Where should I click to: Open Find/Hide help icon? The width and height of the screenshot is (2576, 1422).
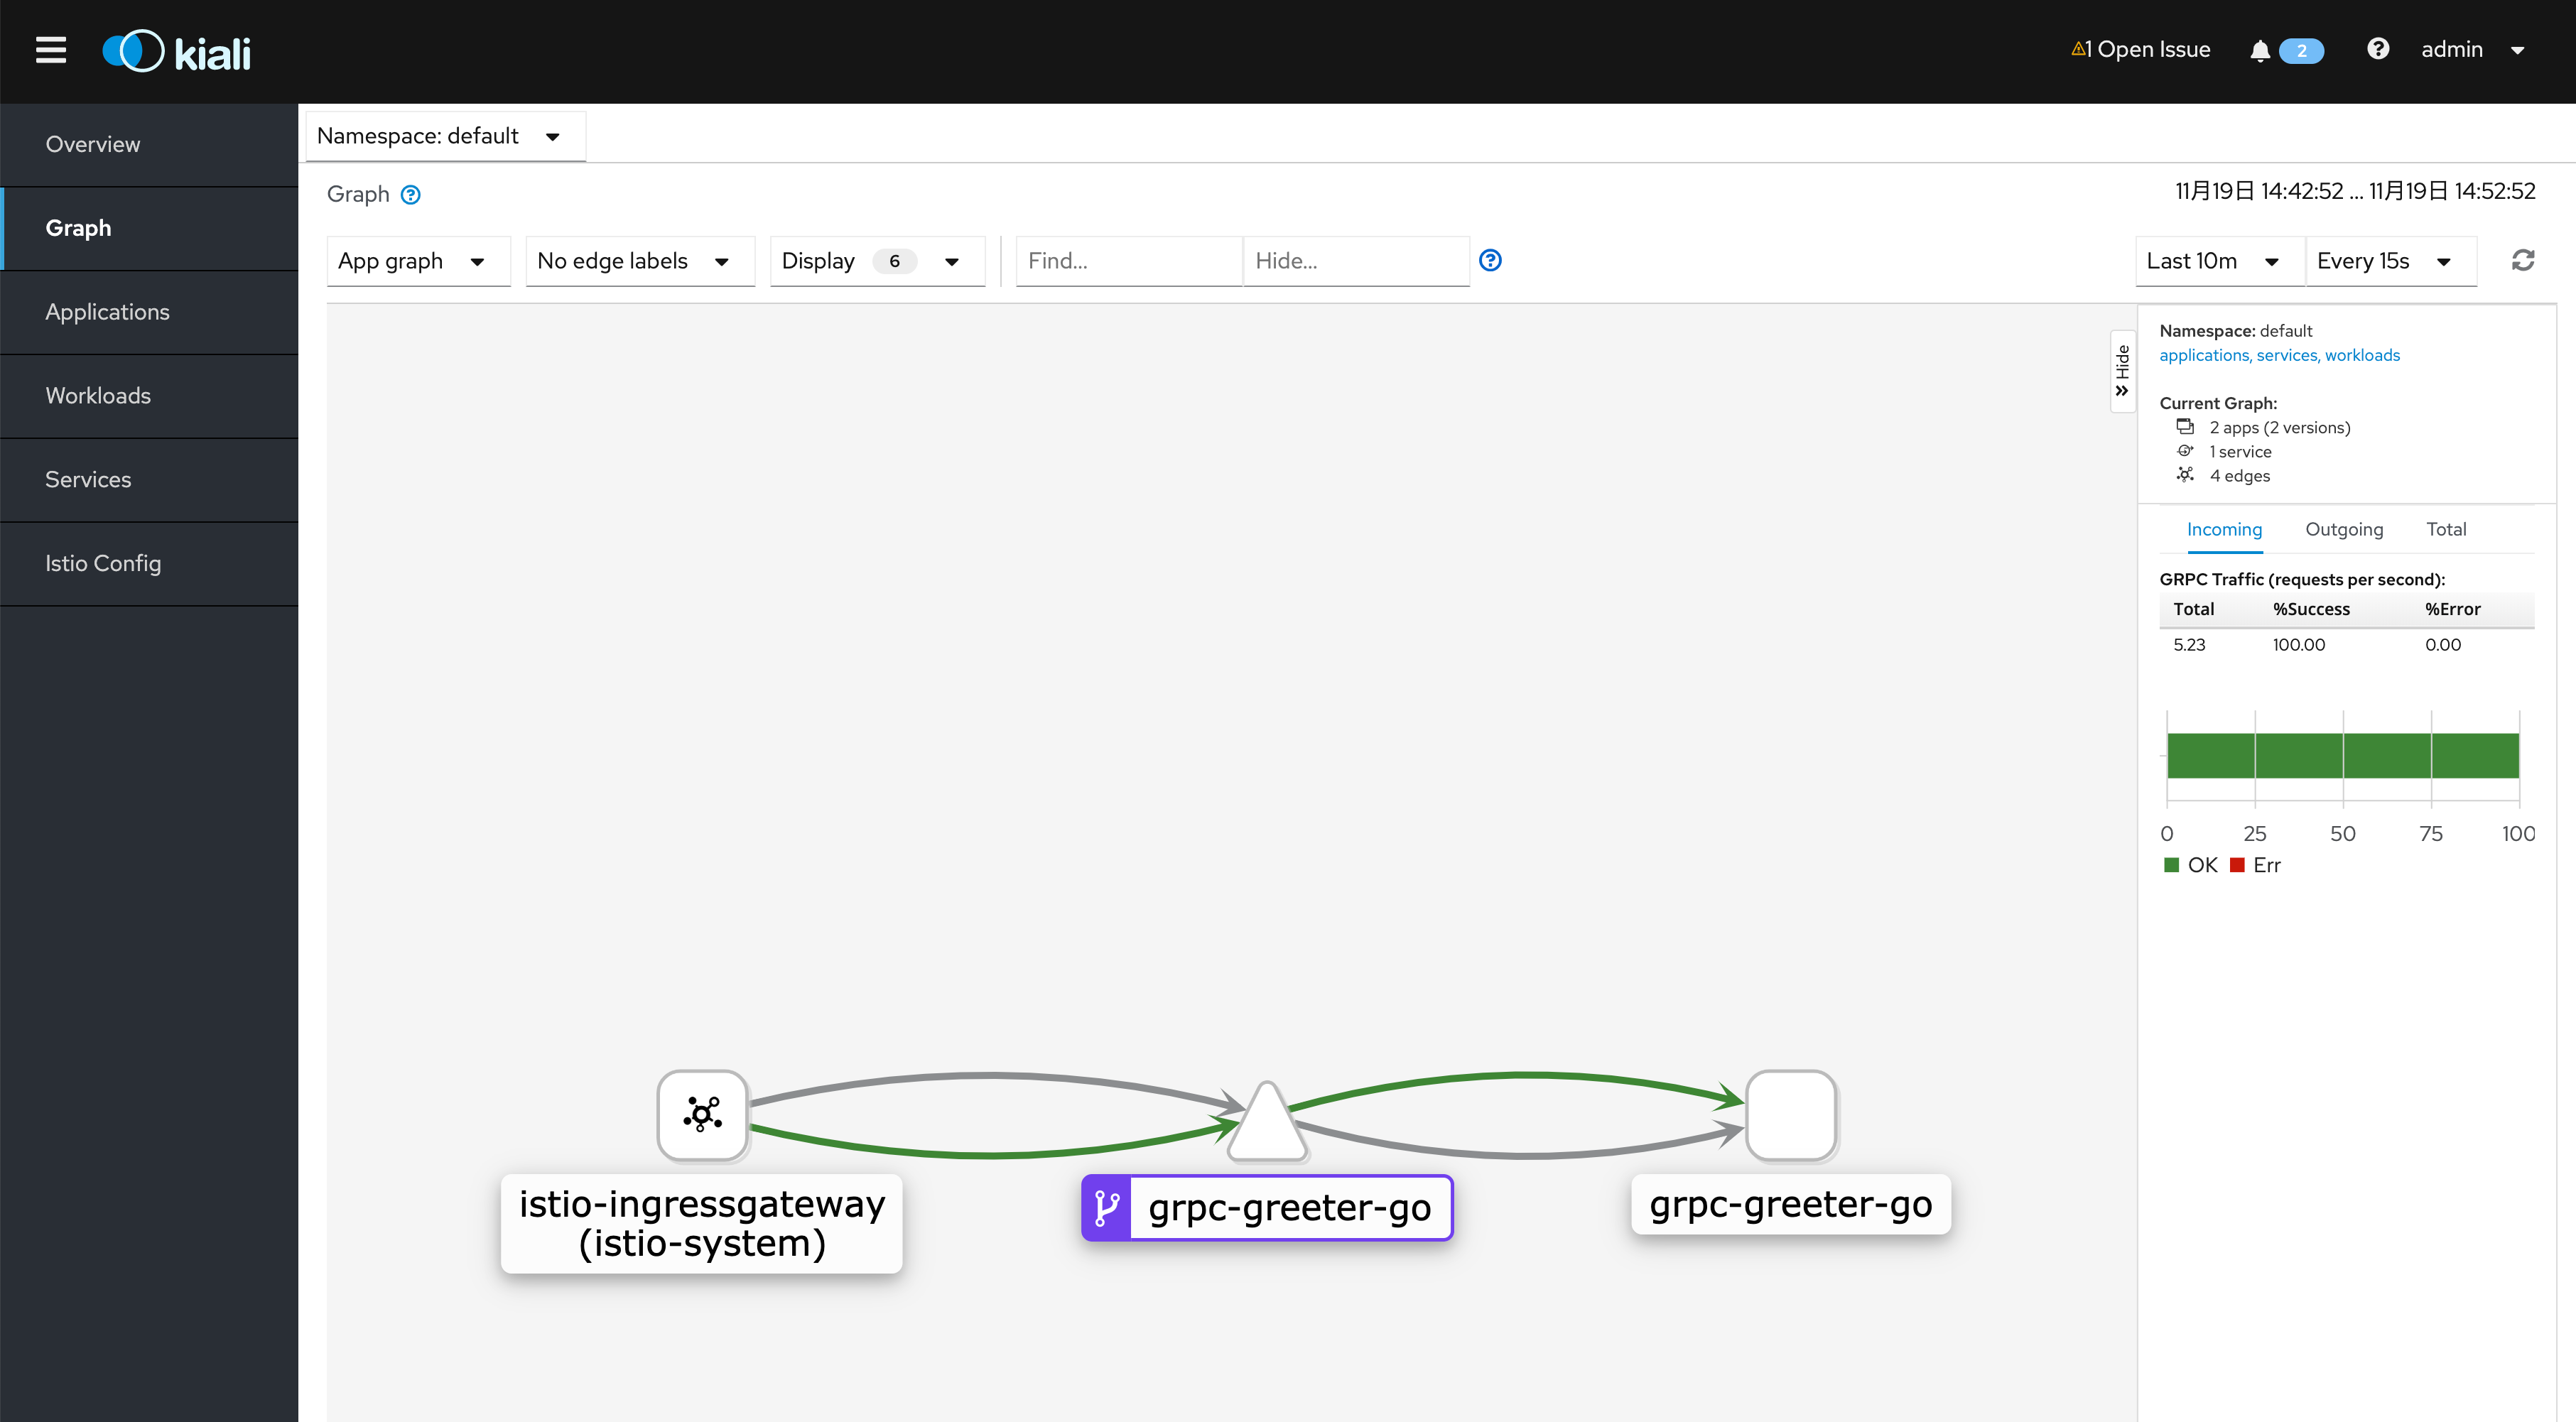1490,261
